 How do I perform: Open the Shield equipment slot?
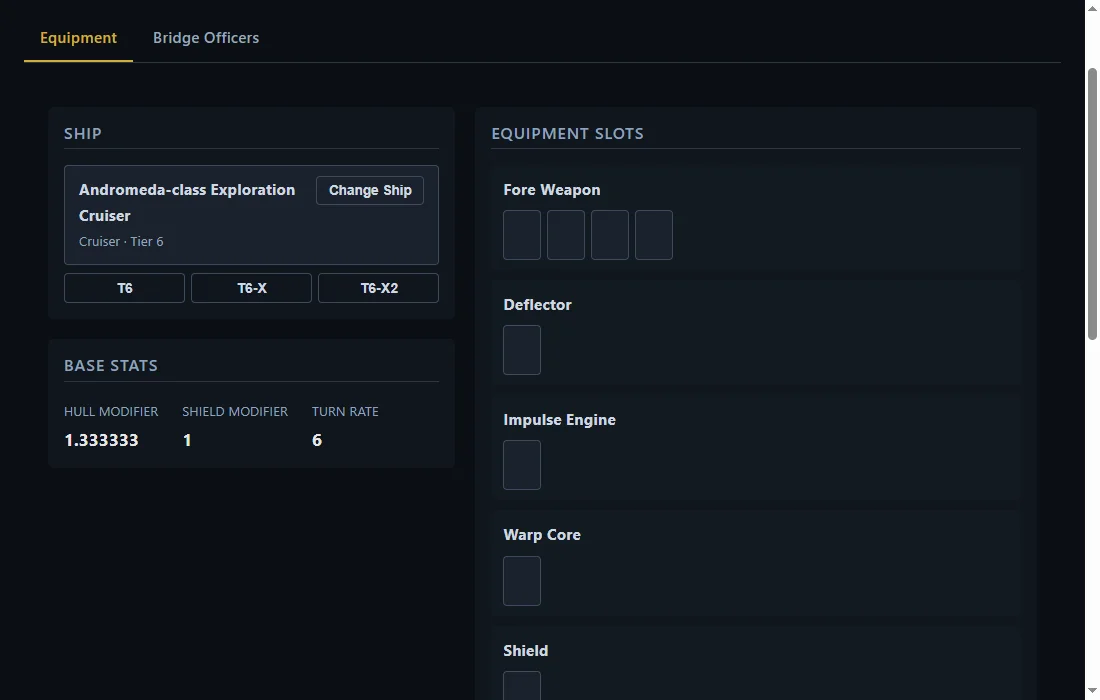tap(522, 686)
